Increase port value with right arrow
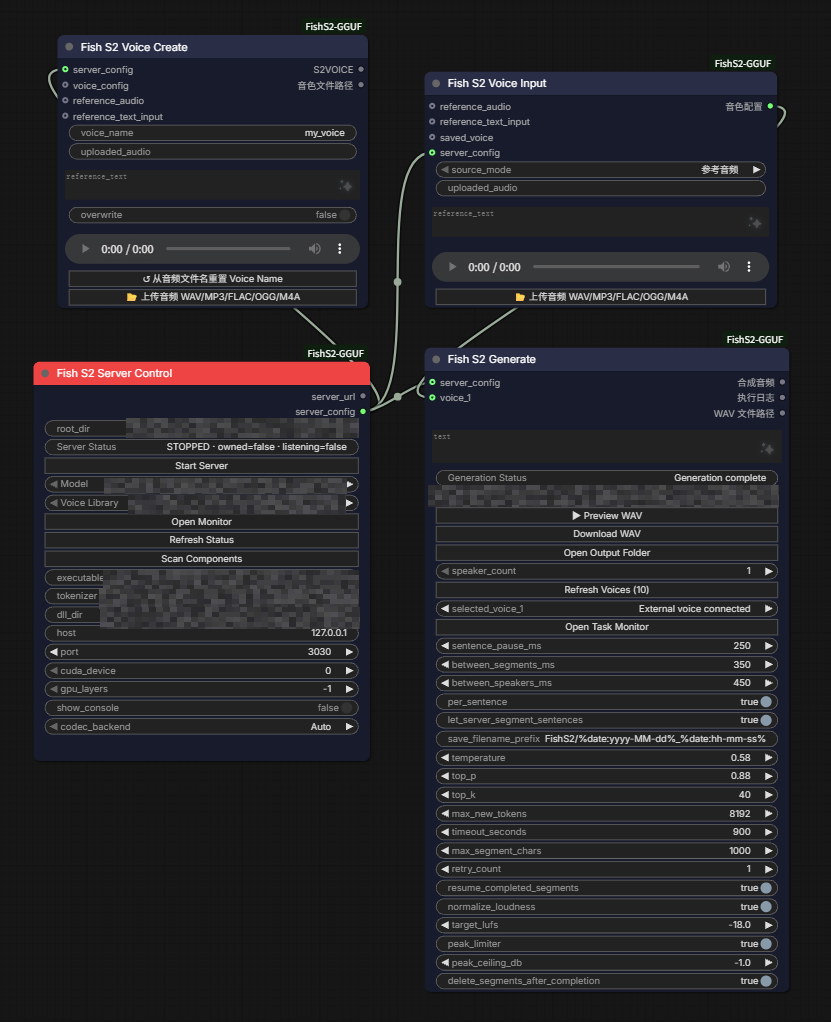The height and width of the screenshot is (1022, 831). (x=349, y=652)
